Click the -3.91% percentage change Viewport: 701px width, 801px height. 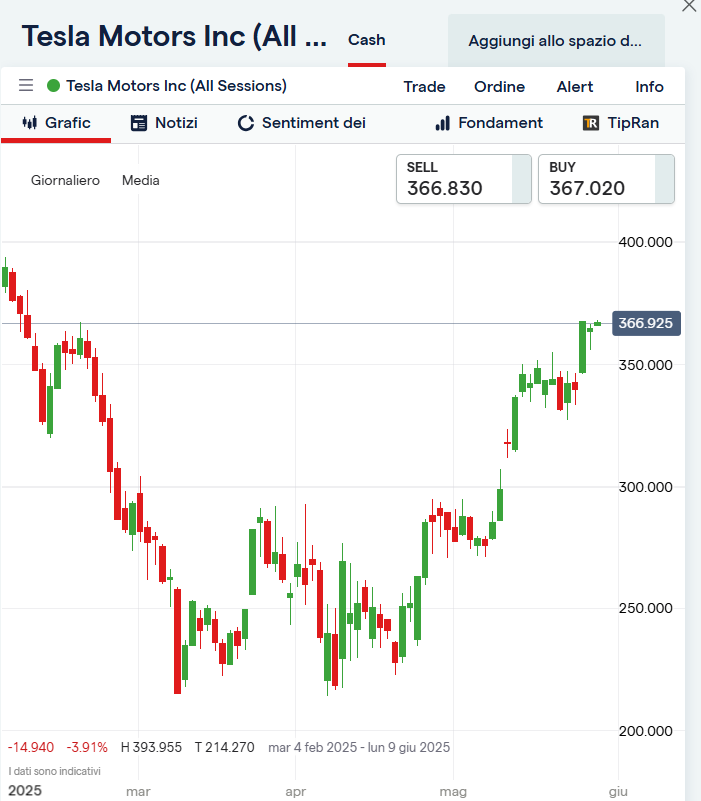(x=87, y=747)
